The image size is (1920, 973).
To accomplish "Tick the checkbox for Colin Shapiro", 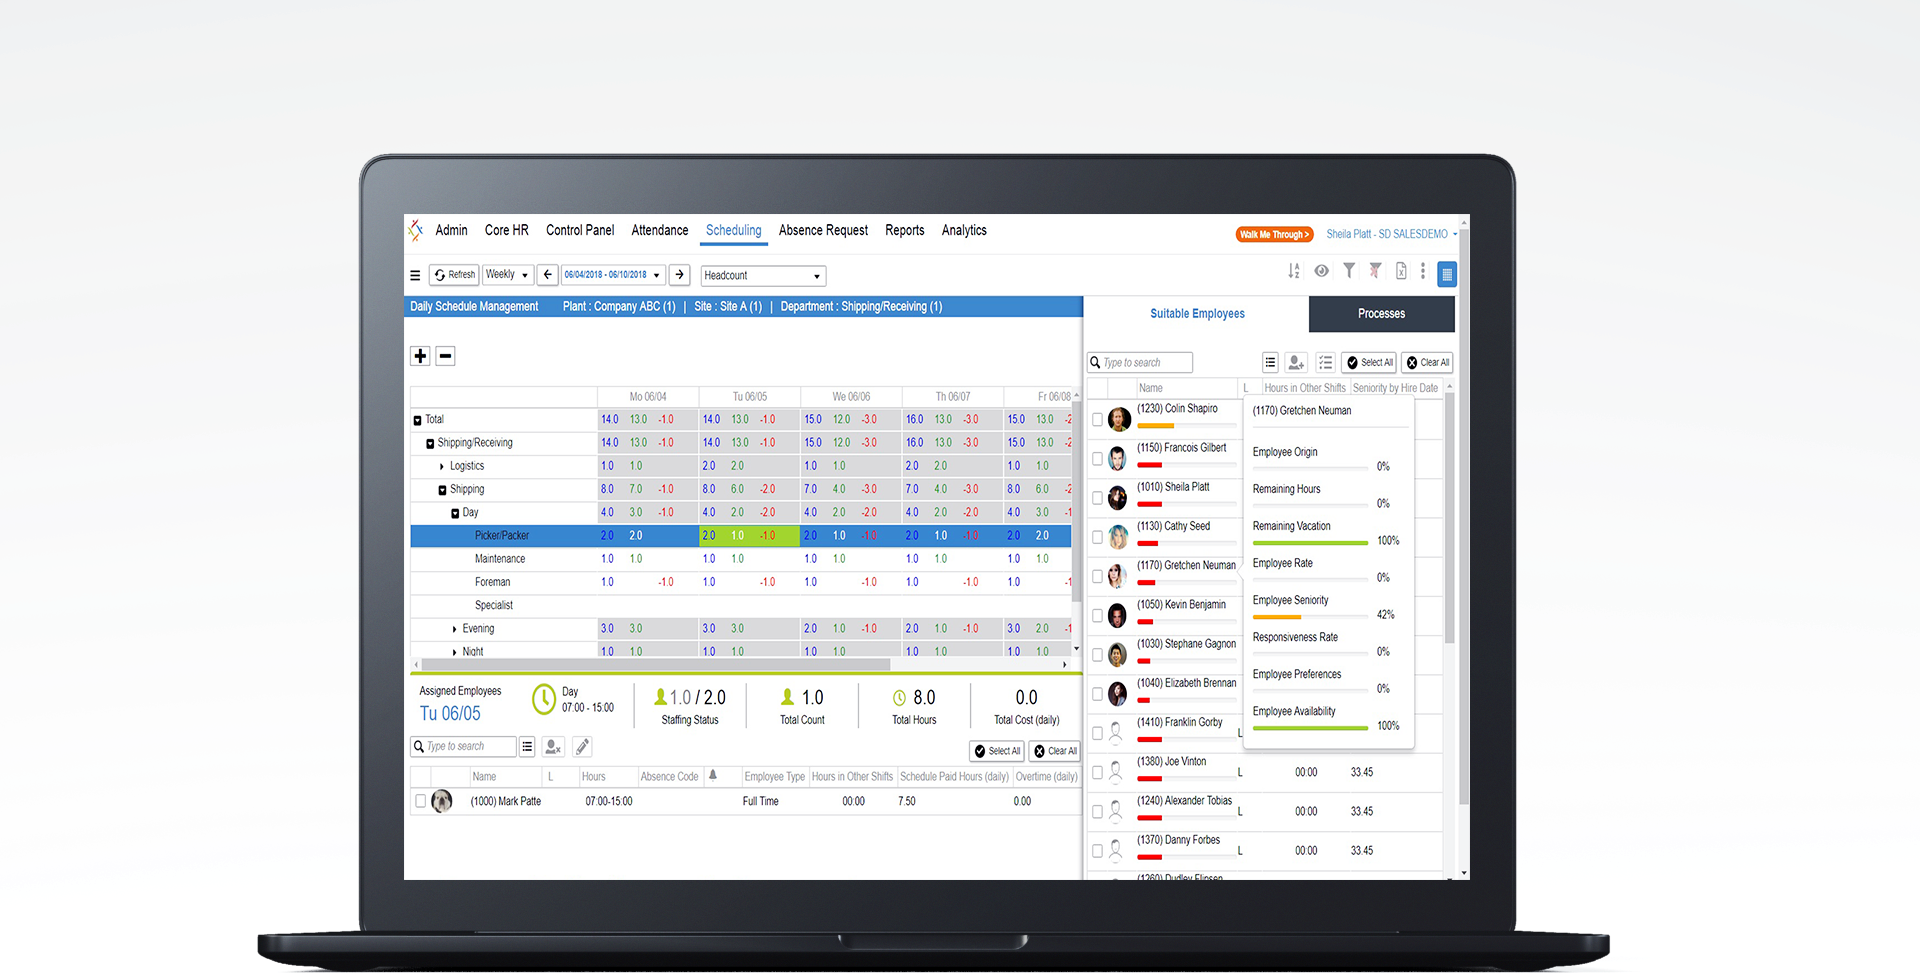I will pos(1097,420).
